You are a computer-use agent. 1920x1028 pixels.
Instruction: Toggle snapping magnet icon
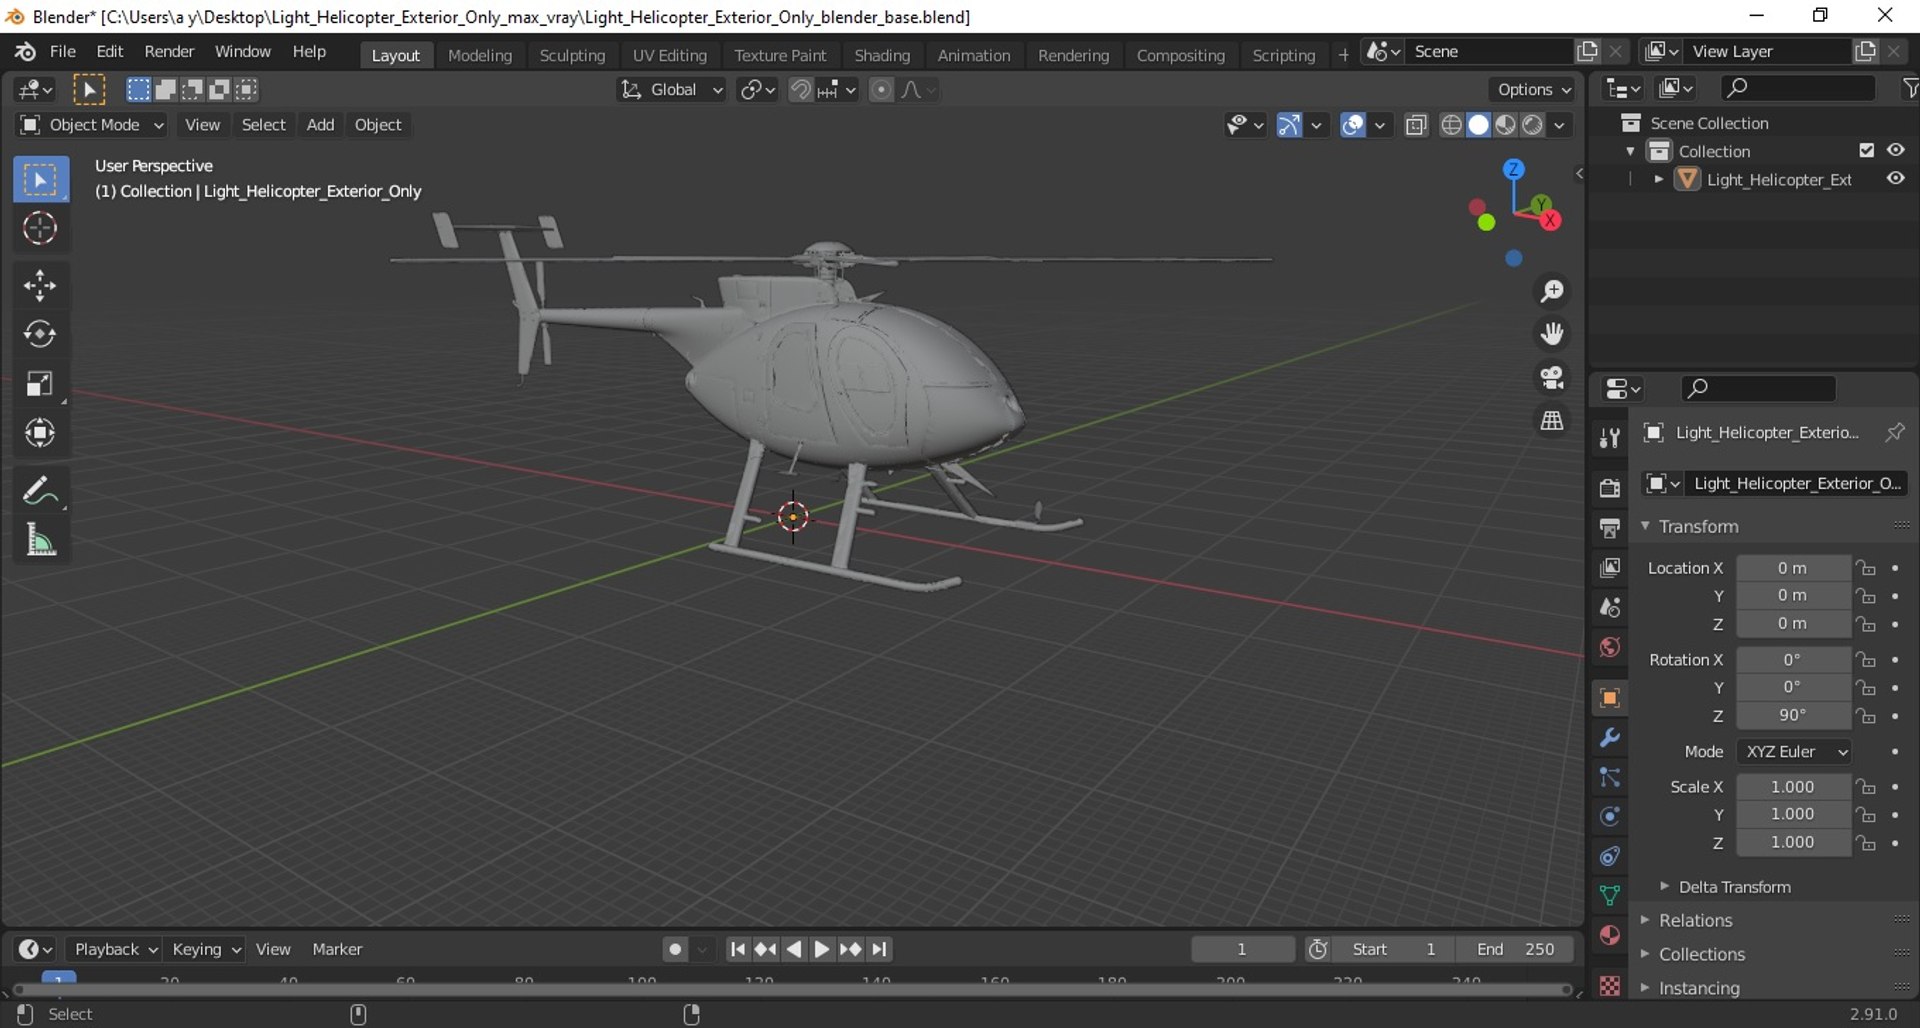pyautogui.click(x=800, y=90)
